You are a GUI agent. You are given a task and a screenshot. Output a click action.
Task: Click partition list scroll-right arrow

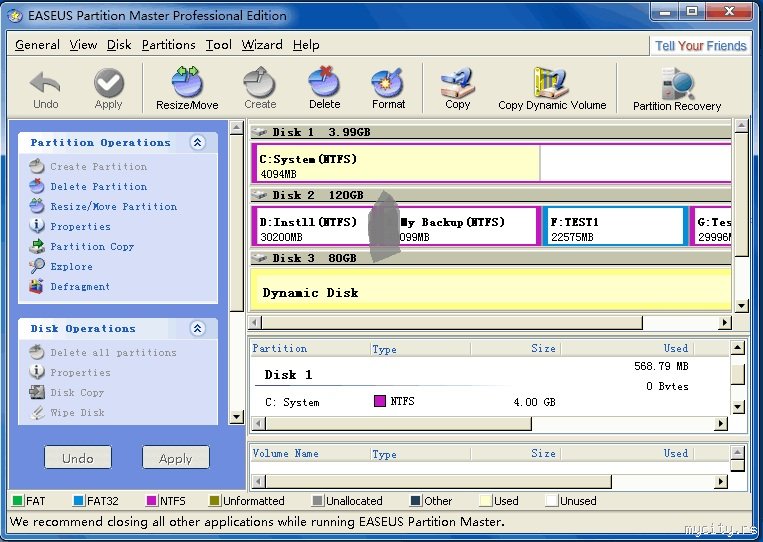click(721, 424)
